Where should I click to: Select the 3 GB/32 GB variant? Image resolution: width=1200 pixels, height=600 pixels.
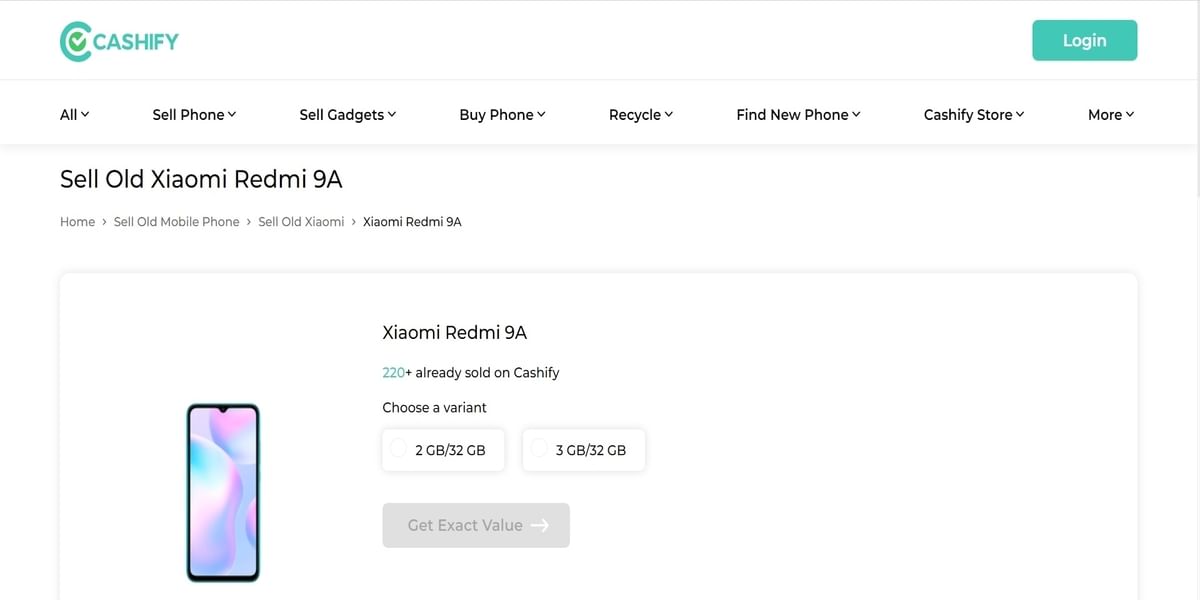[x=584, y=450]
